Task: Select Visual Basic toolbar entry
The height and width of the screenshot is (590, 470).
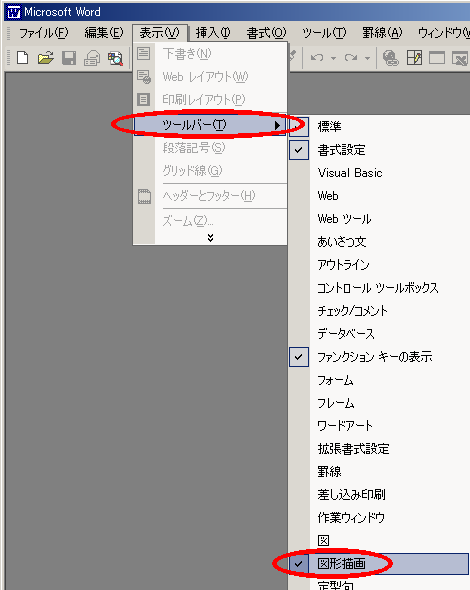Action: click(379, 173)
